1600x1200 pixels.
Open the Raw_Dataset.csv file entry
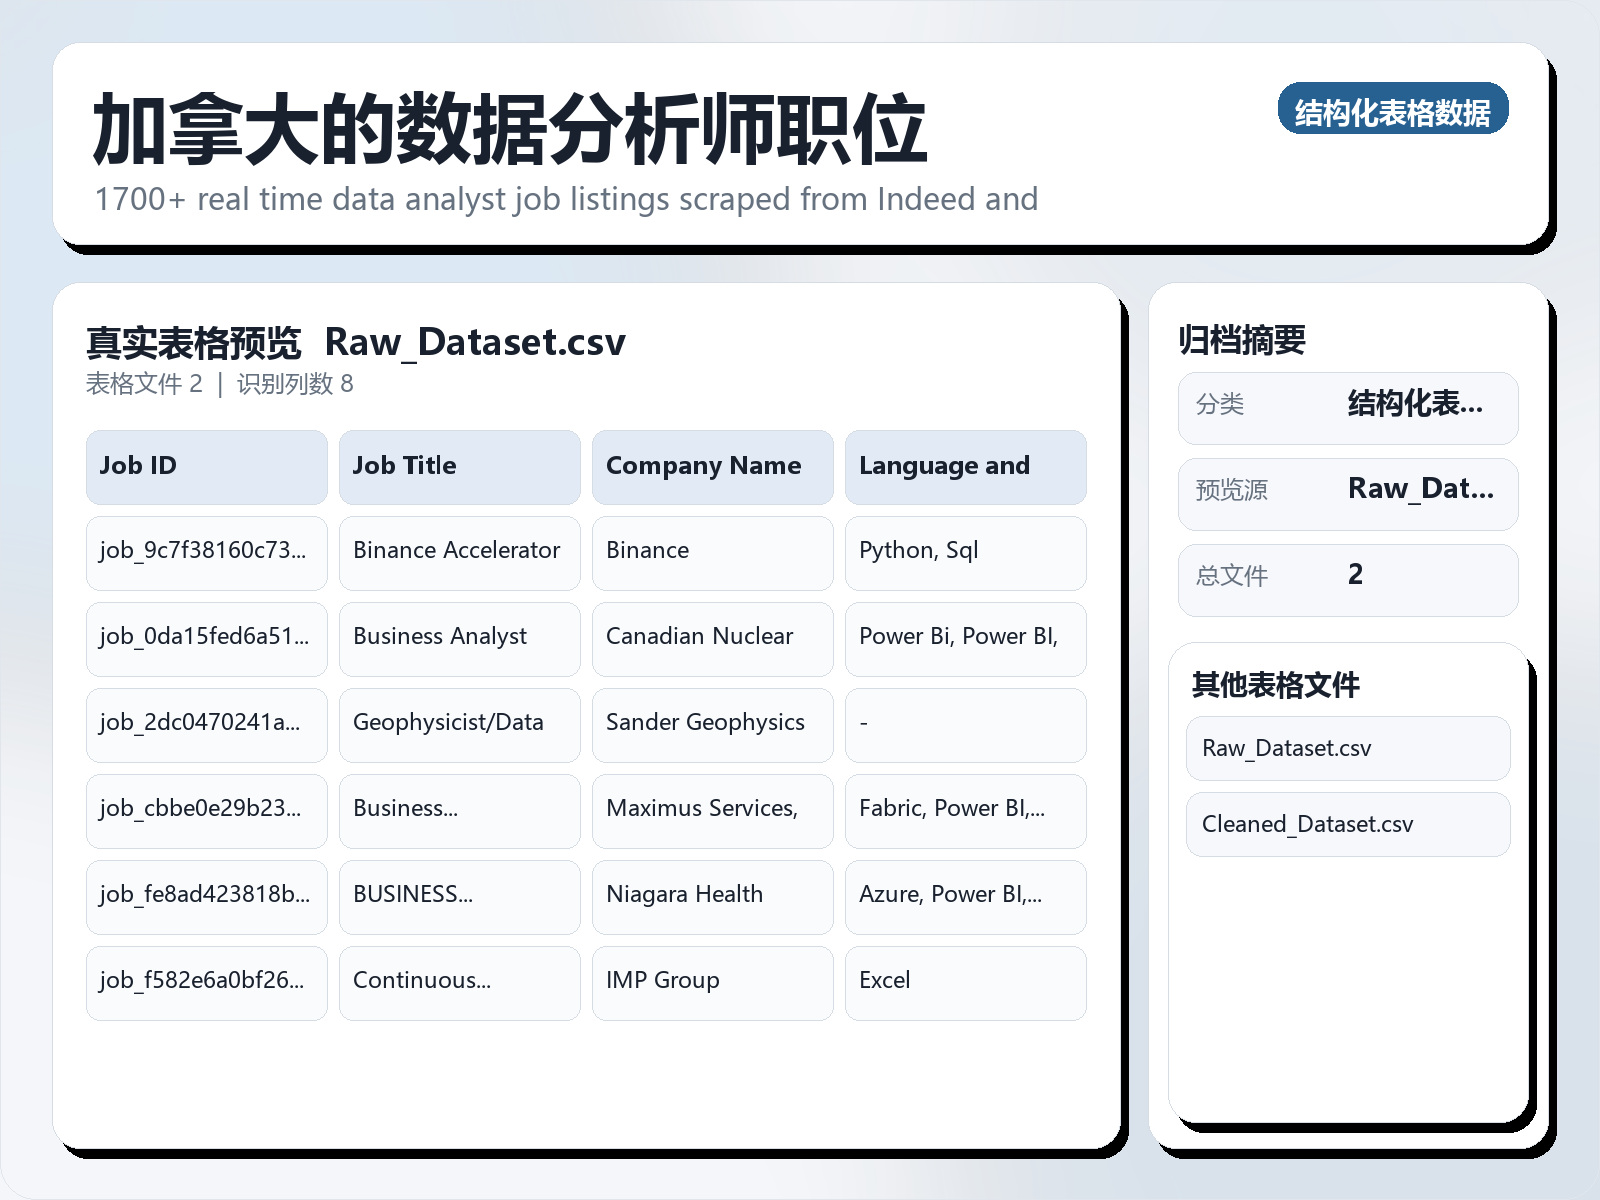[x=1347, y=748]
